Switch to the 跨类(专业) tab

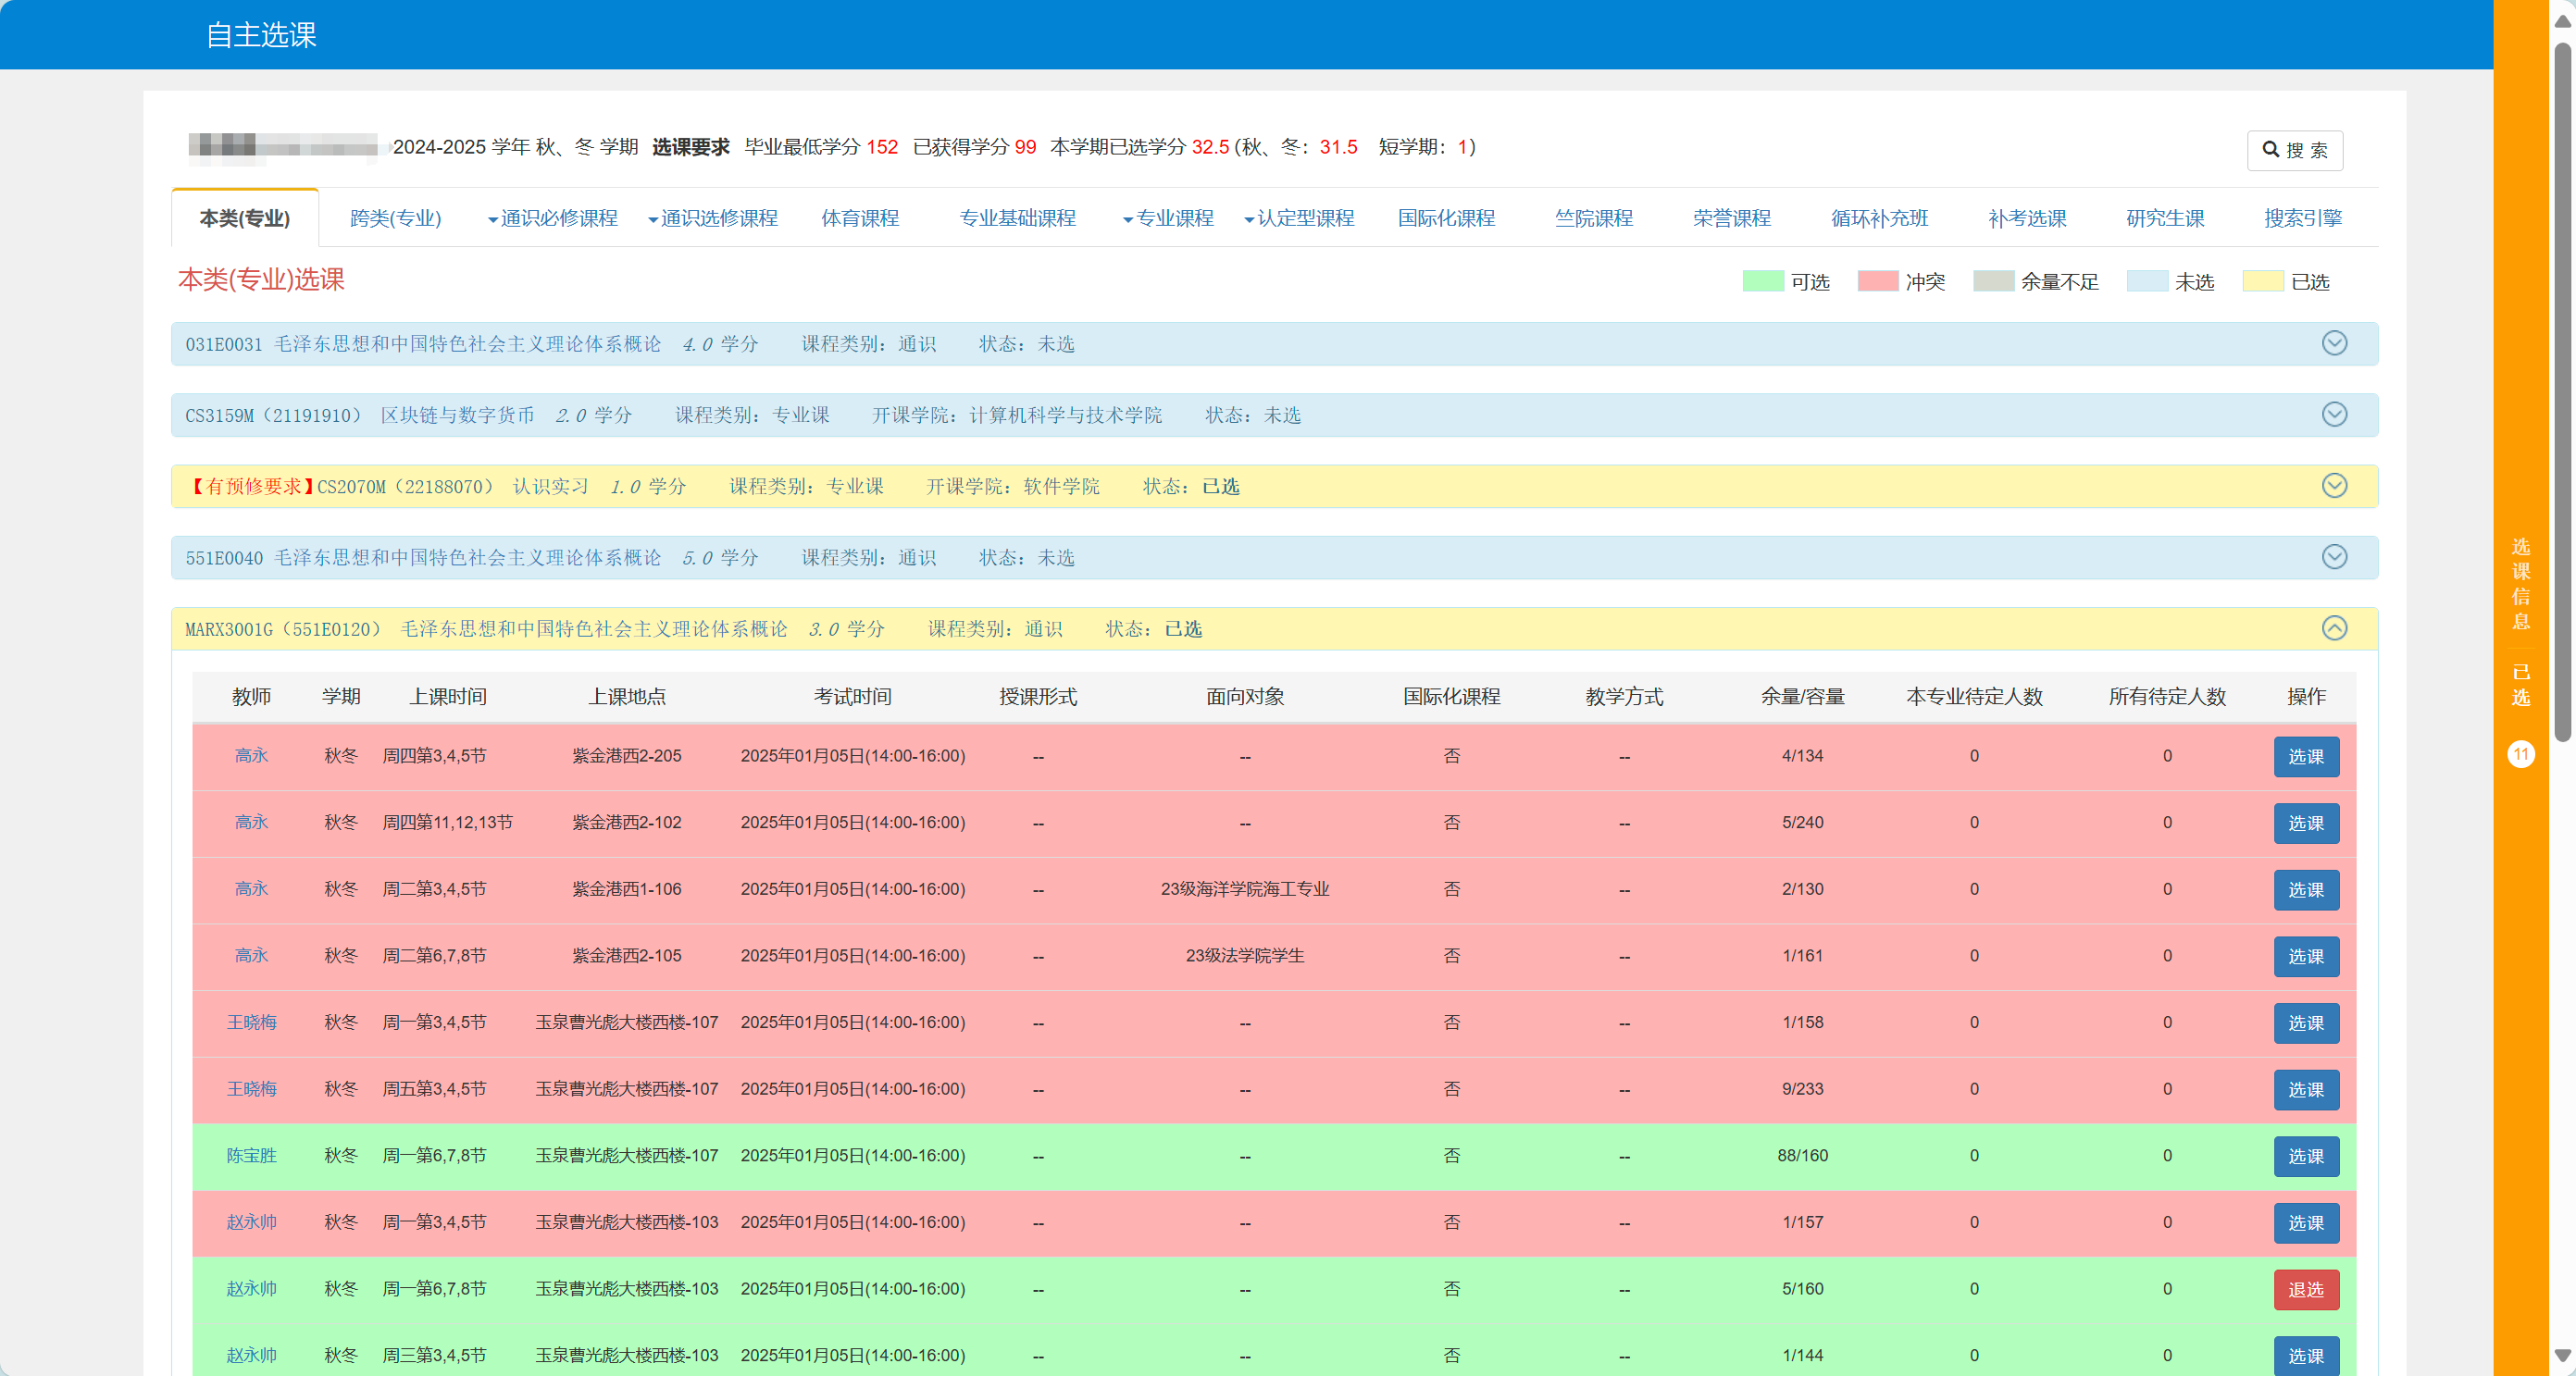[395, 218]
